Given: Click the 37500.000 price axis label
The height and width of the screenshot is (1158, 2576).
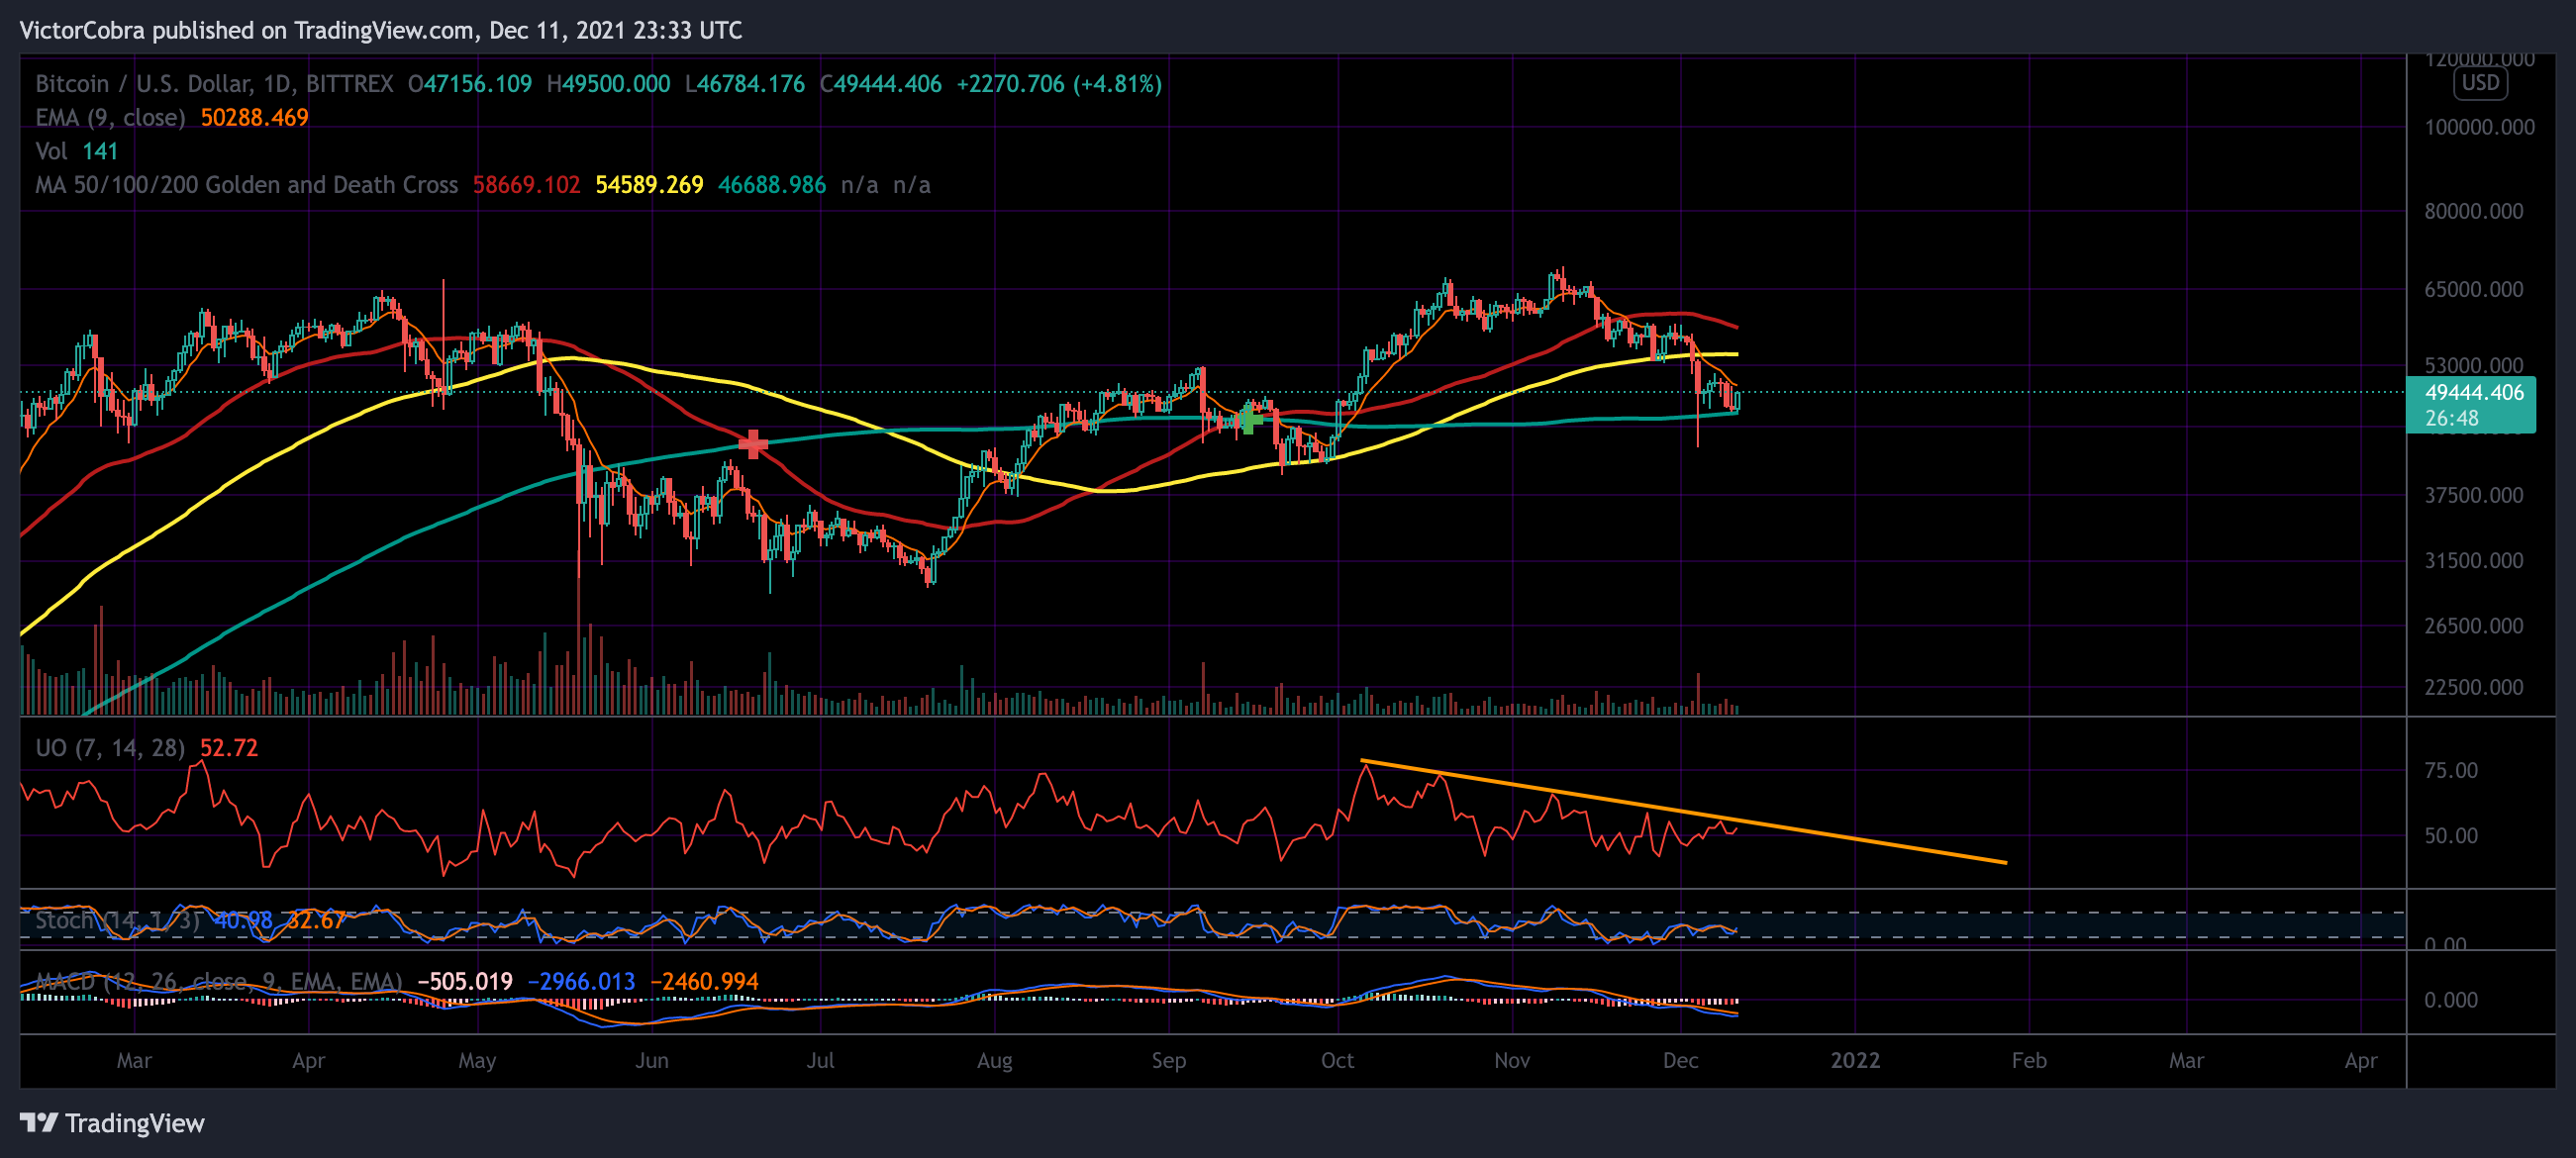Looking at the screenshot, I should (x=2473, y=495).
